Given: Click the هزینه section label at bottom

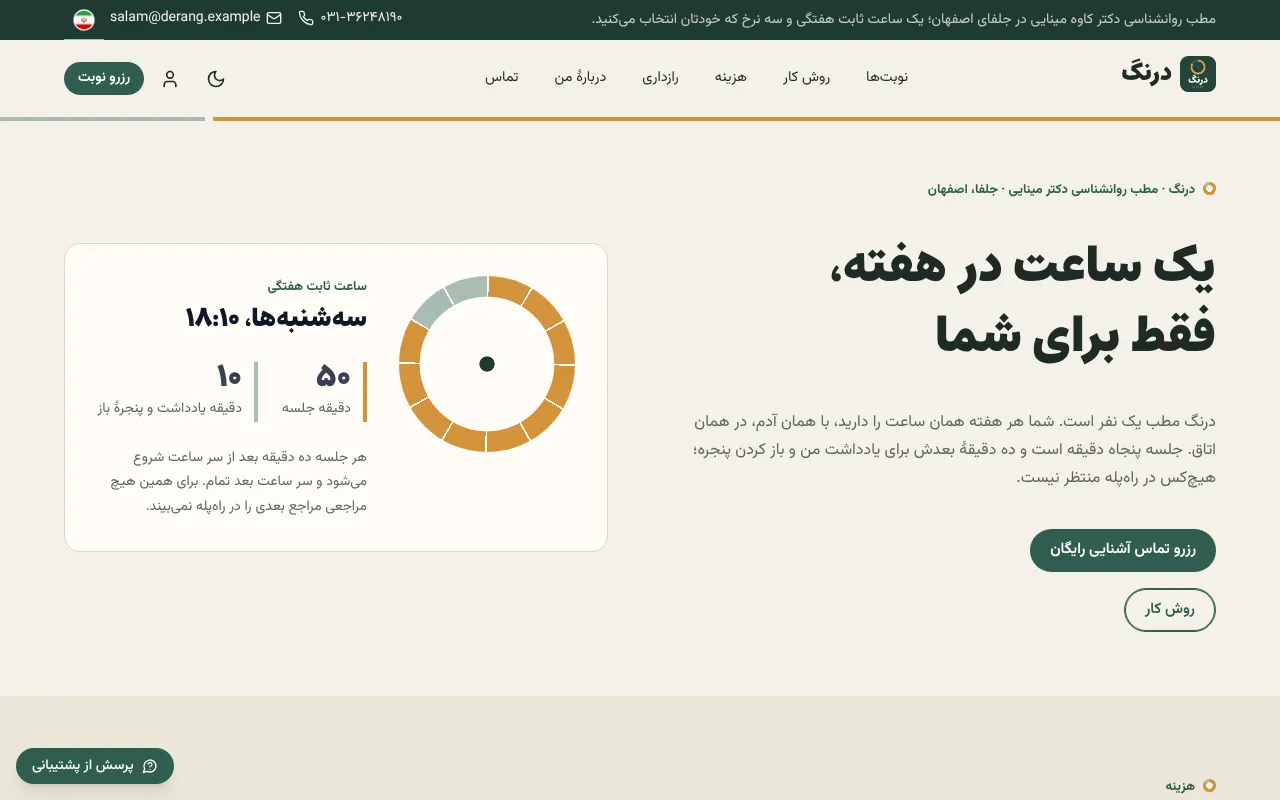Looking at the screenshot, I should pyautogui.click(x=1180, y=786).
